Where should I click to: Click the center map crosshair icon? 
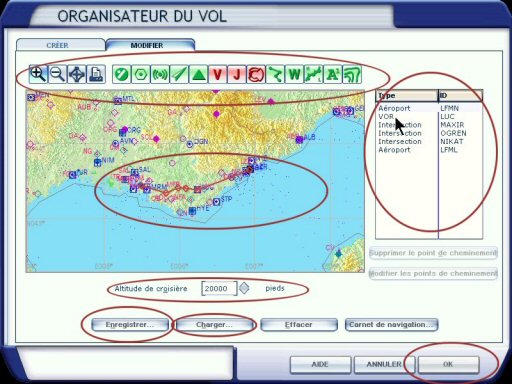point(77,74)
